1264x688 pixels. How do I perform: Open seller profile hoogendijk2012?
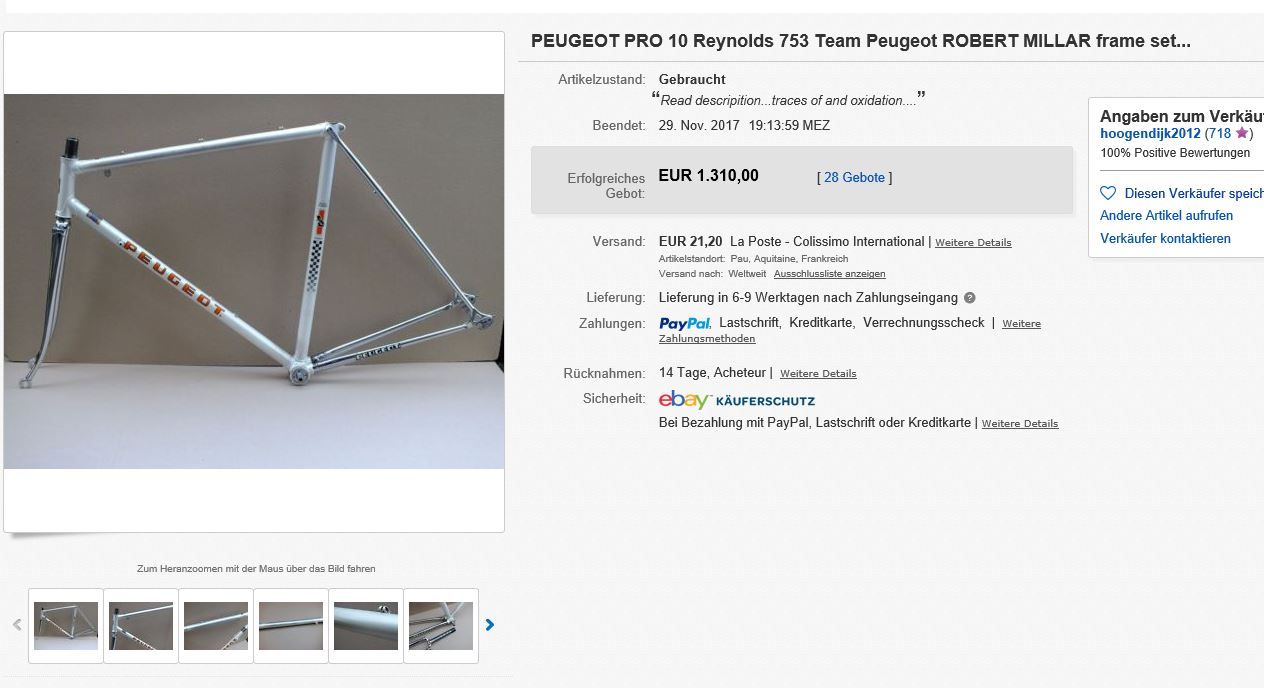1150,133
